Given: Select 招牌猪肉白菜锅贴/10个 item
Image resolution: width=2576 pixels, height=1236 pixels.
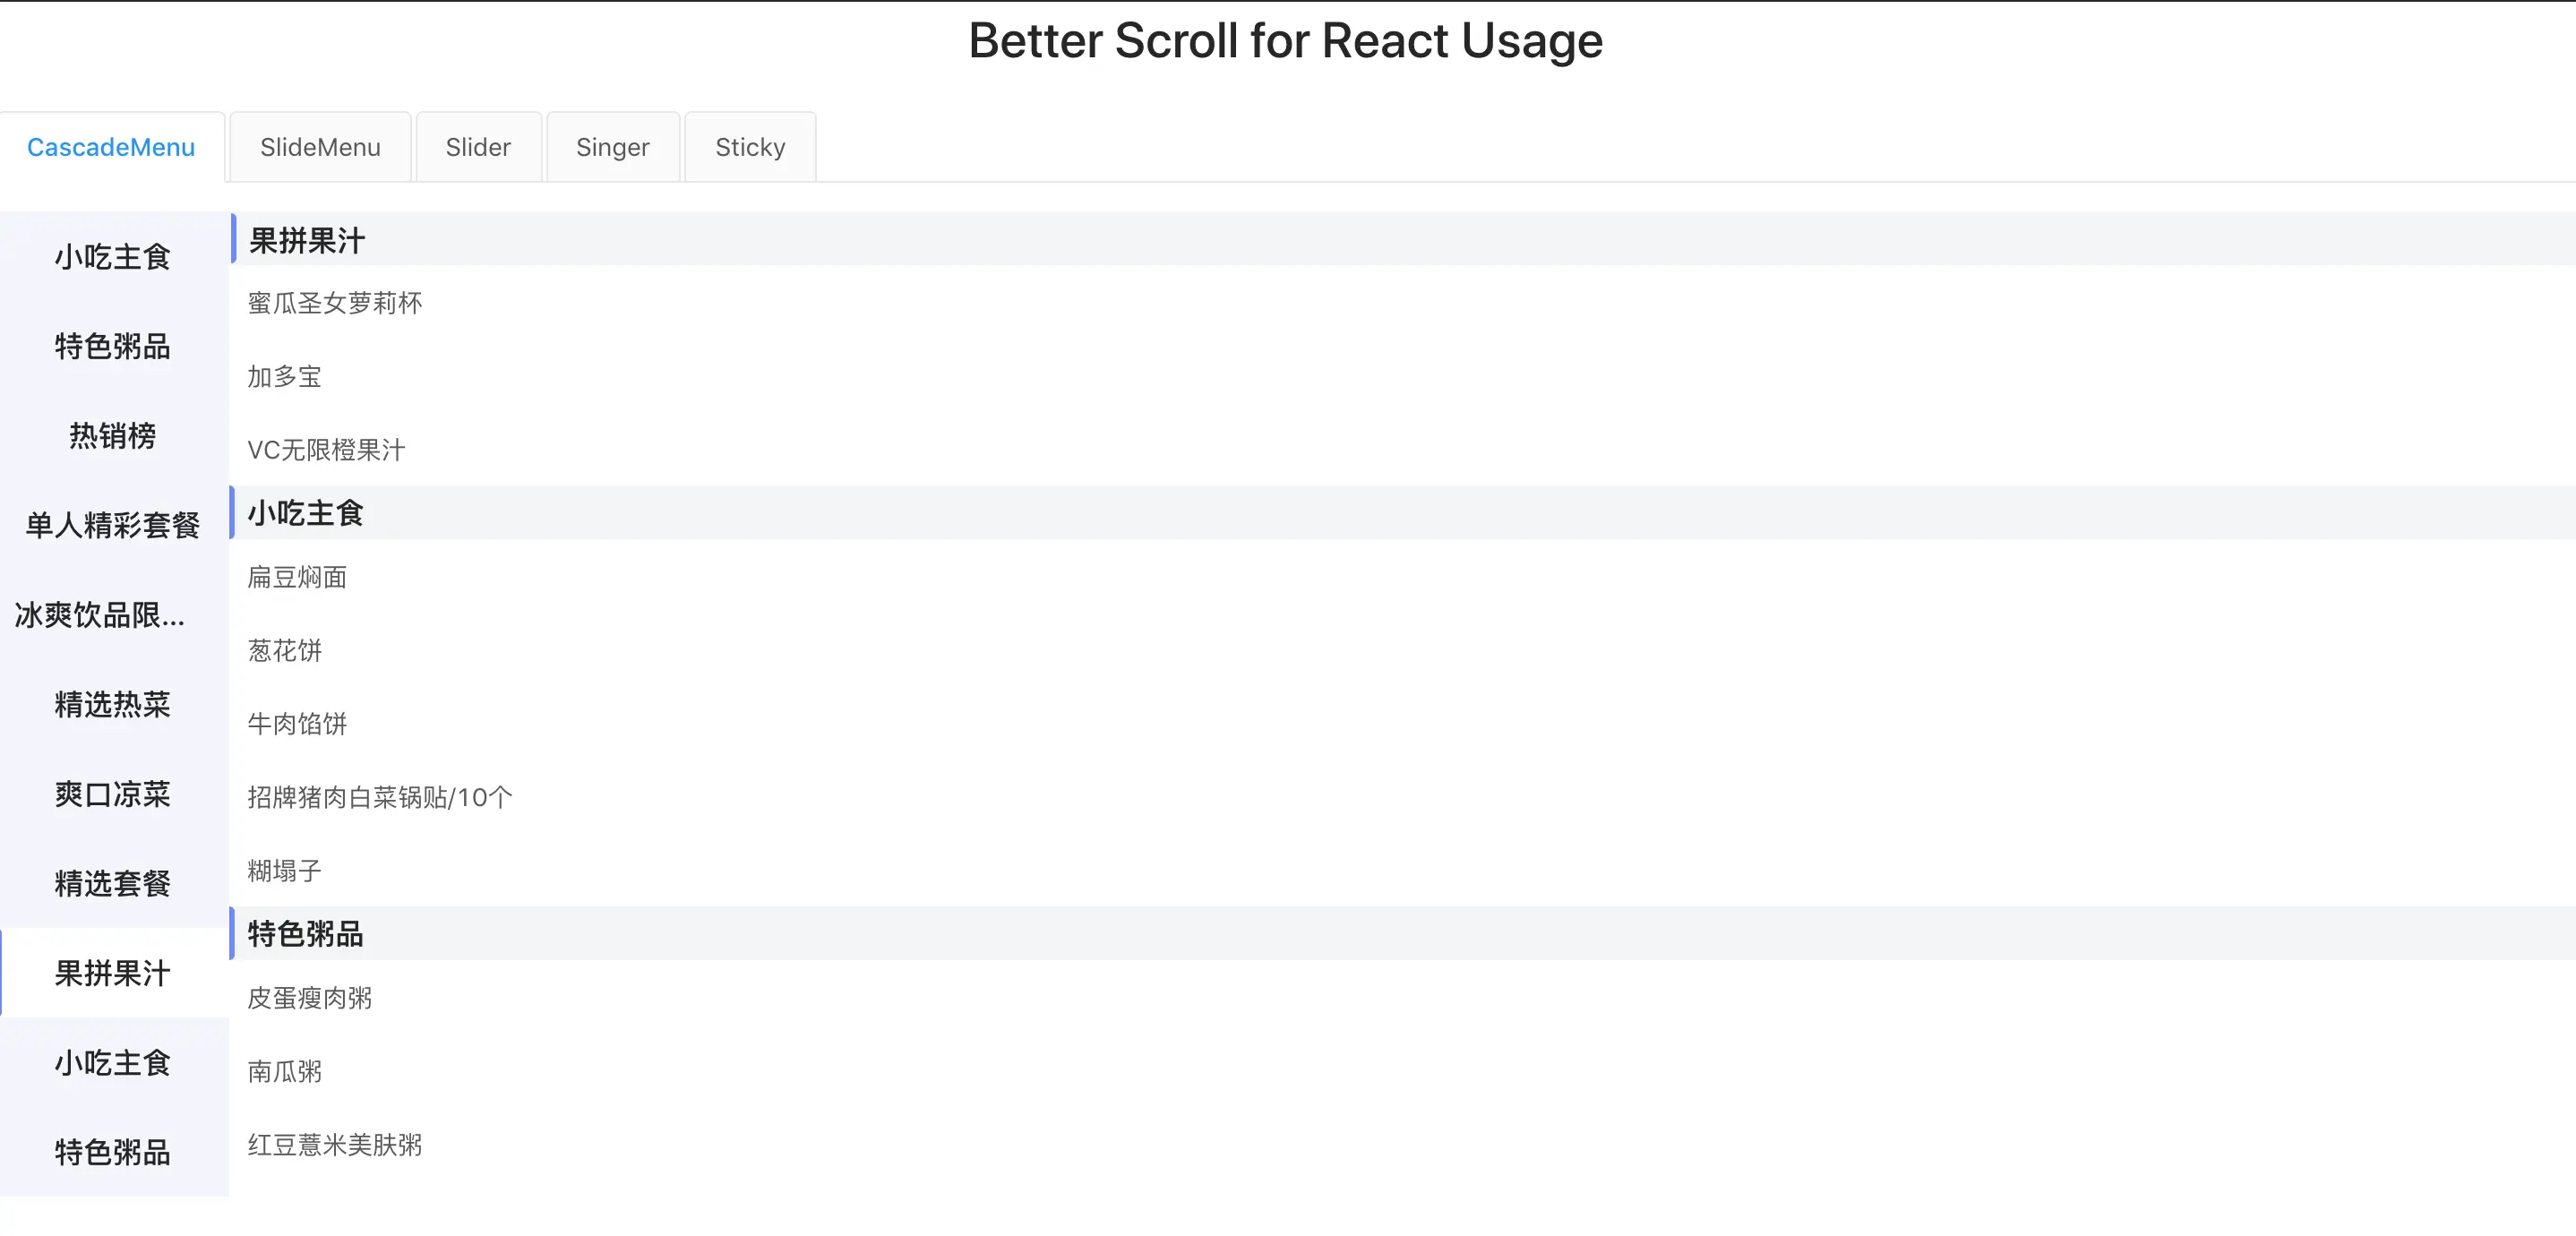Looking at the screenshot, I should [x=380, y=797].
